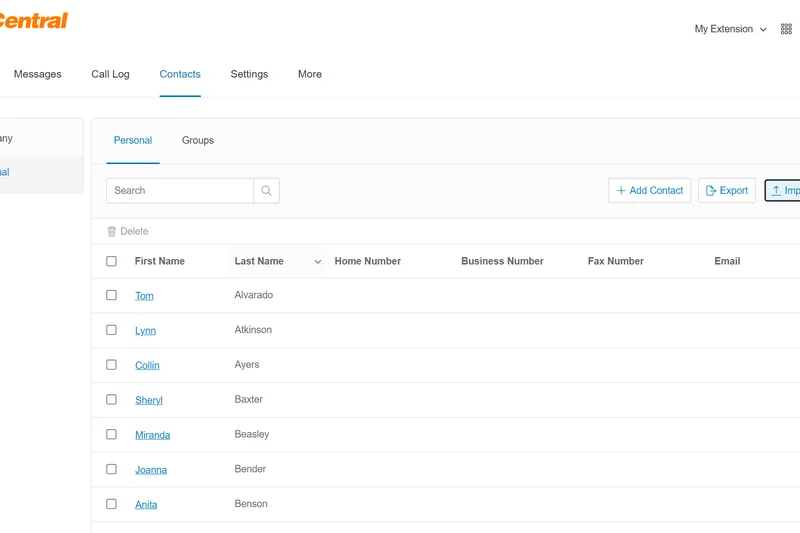800x533 pixels.
Task: Open the Call Log tab
Action: pyautogui.click(x=110, y=74)
